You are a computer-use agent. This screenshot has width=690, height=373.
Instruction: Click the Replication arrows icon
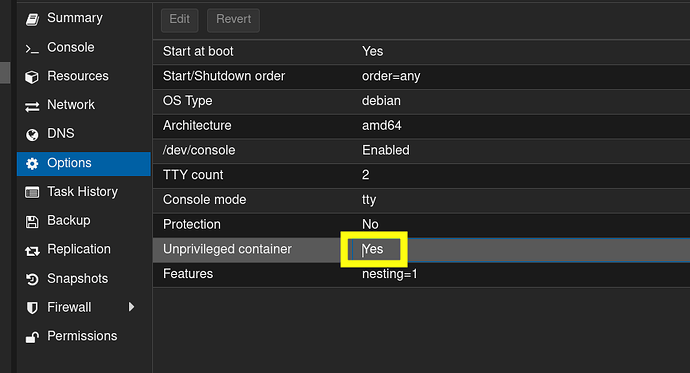[x=32, y=250]
